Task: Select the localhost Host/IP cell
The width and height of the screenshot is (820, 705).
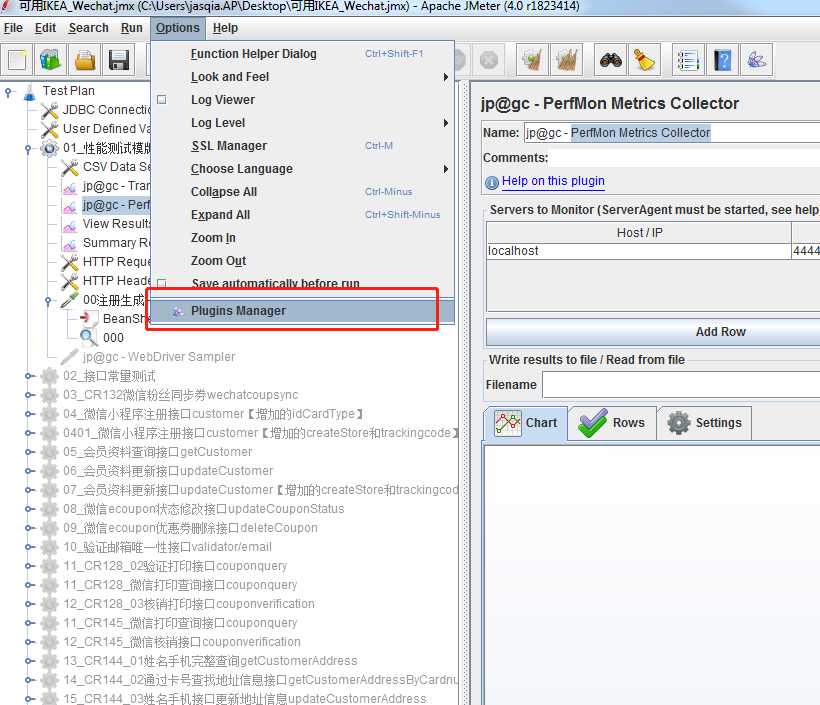Action: pyautogui.click(x=639, y=251)
